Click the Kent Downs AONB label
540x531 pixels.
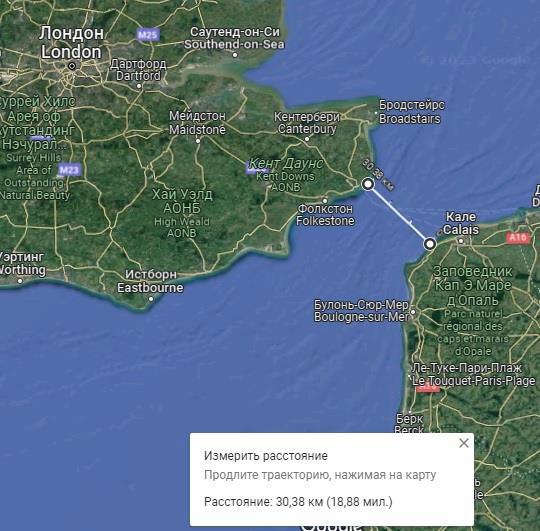pyautogui.click(x=285, y=175)
